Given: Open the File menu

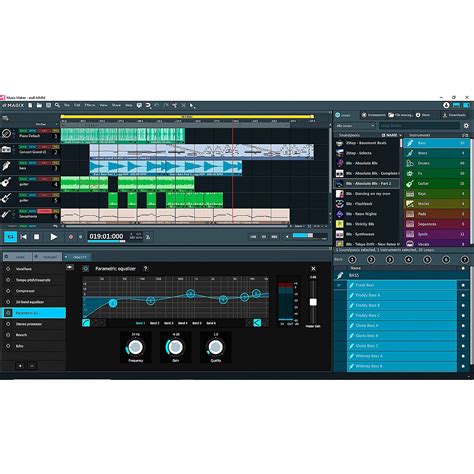Looking at the screenshot, I should (x=67, y=105).
